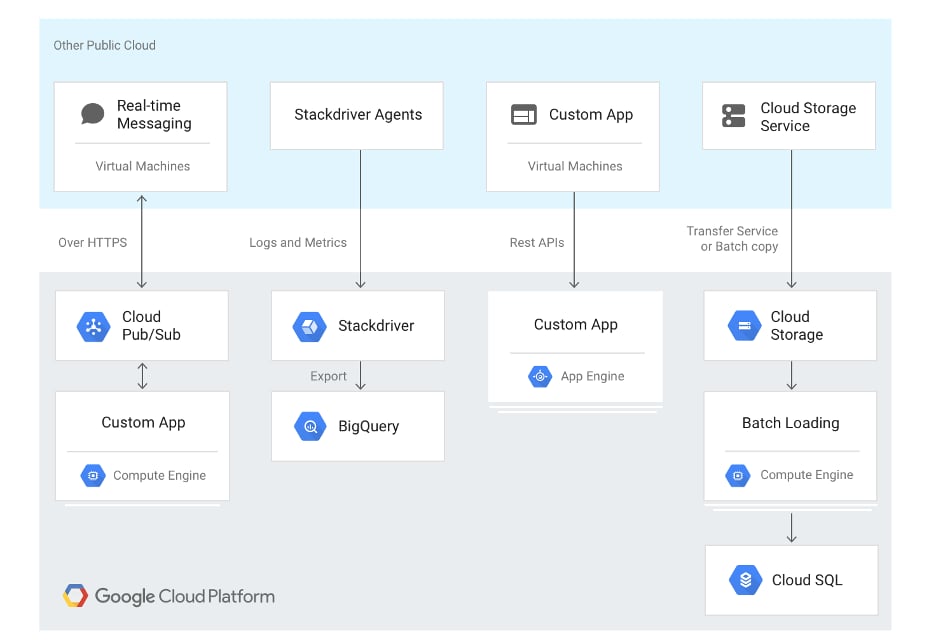
Task: Select the Cloud SQL hexagon icon
Action: click(x=746, y=580)
